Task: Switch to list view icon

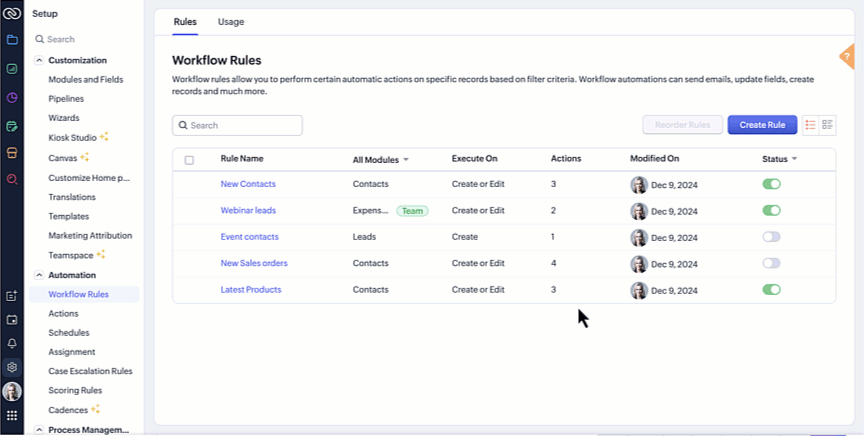Action: pos(811,125)
